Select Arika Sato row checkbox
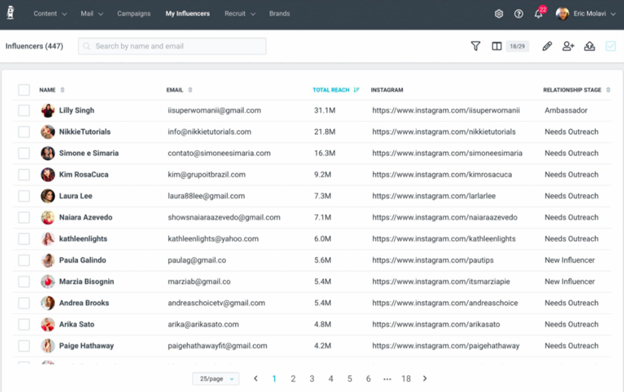The image size is (624, 392). [x=24, y=324]
